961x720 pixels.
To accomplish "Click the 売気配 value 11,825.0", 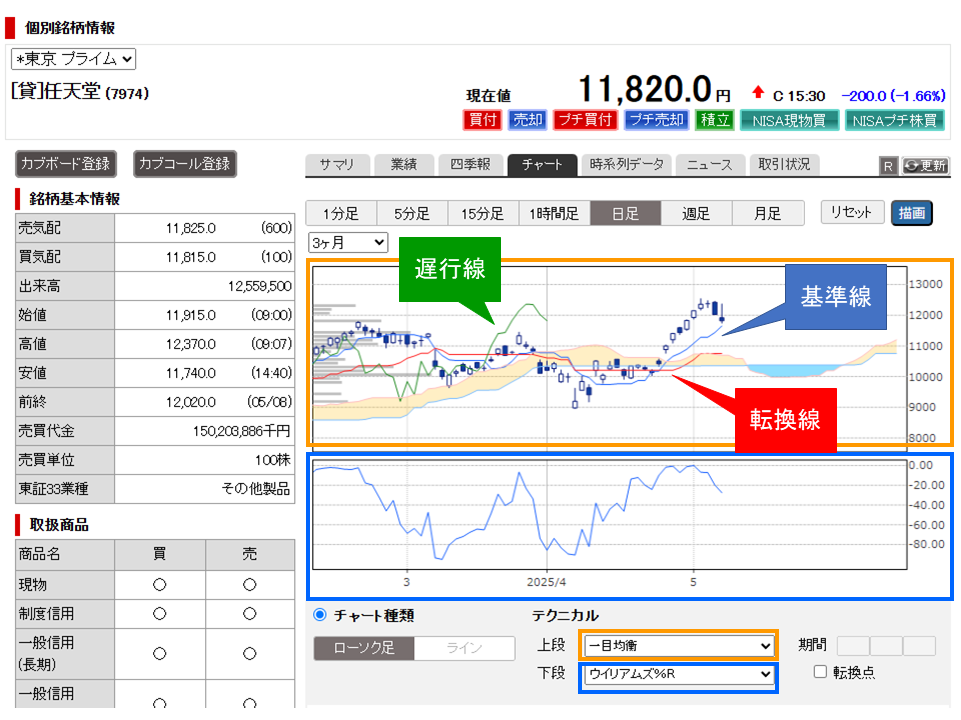I will pyautogui.click(x=191, y=229).
